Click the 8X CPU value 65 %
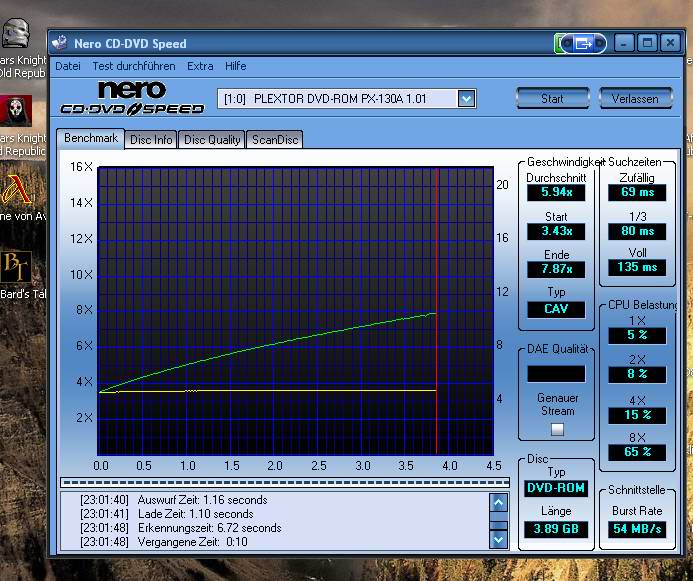The image size is (693, 581). coord(637,452)
